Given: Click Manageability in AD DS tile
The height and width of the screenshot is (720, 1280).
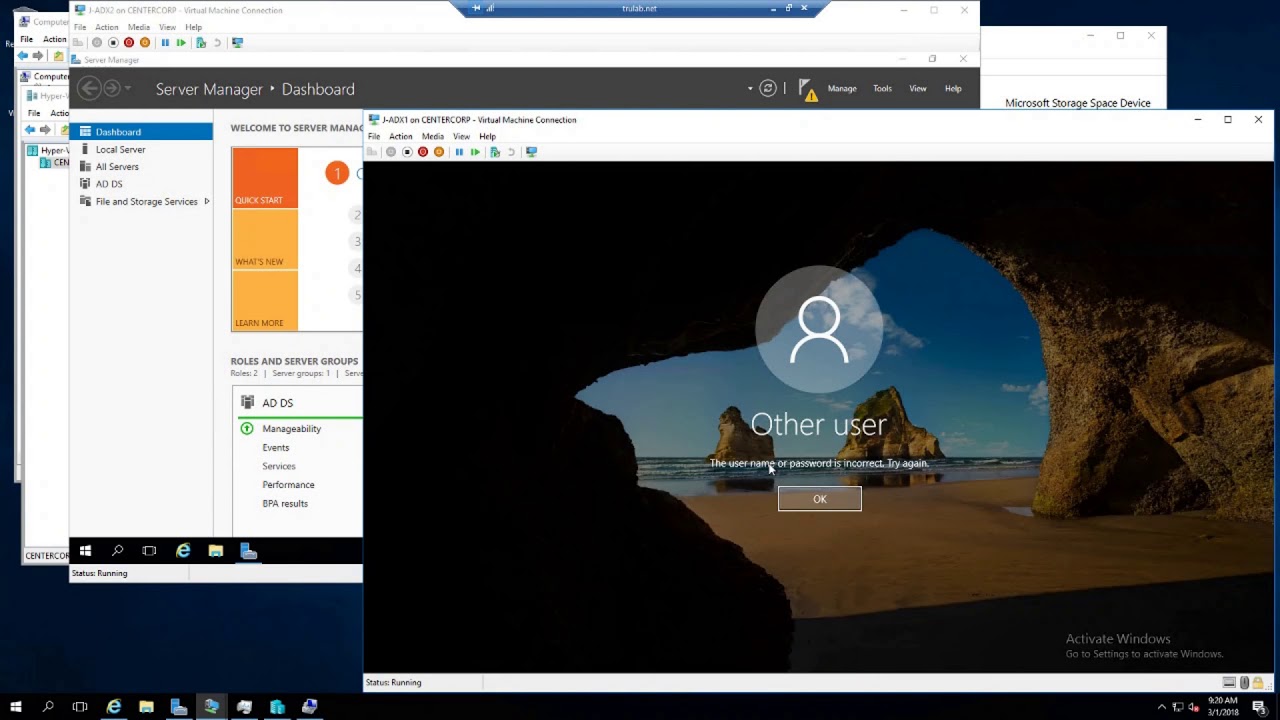Looking at the screenshot, I should click(x=291, y=428).
